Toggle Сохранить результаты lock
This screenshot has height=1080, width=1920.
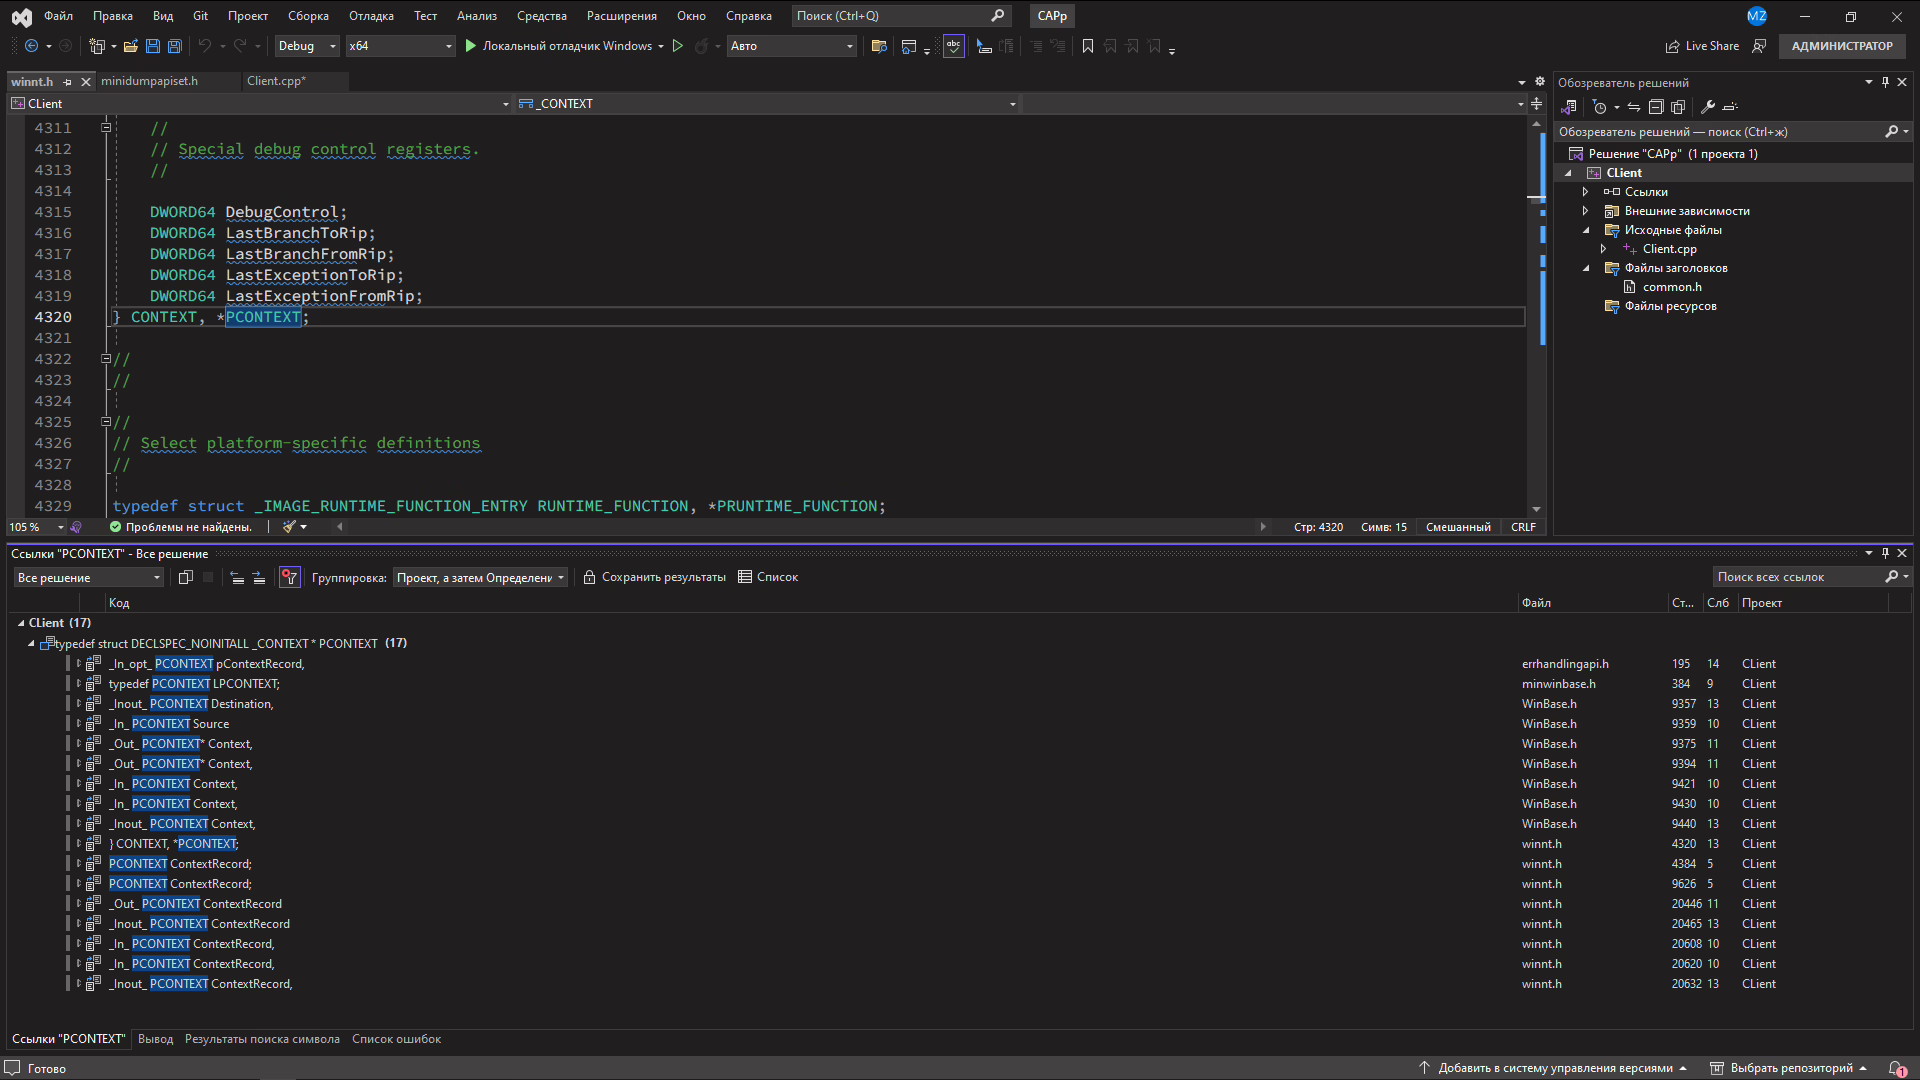coord(590,578)
